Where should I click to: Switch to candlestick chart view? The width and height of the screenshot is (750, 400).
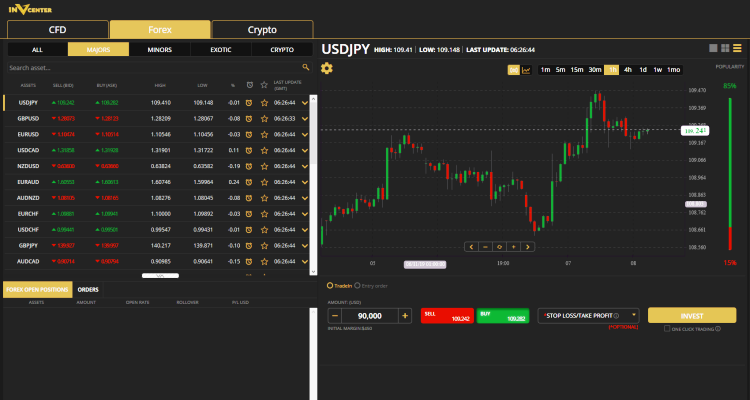[x=514, y=70]
